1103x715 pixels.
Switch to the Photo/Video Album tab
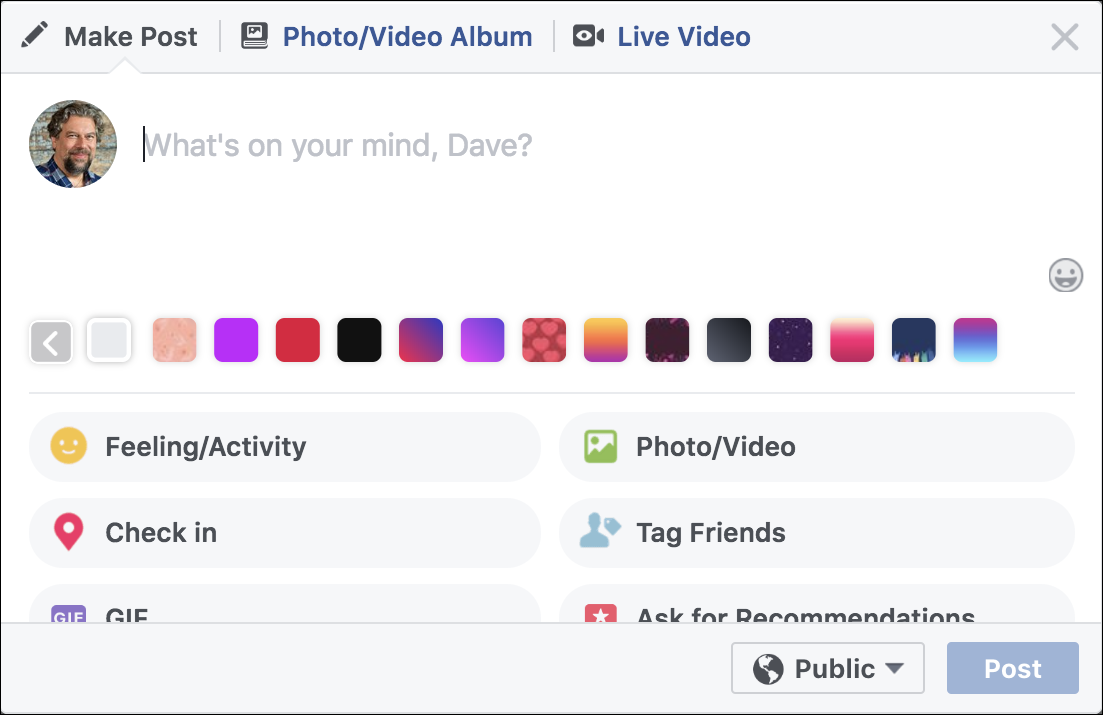tap(406, 37)
